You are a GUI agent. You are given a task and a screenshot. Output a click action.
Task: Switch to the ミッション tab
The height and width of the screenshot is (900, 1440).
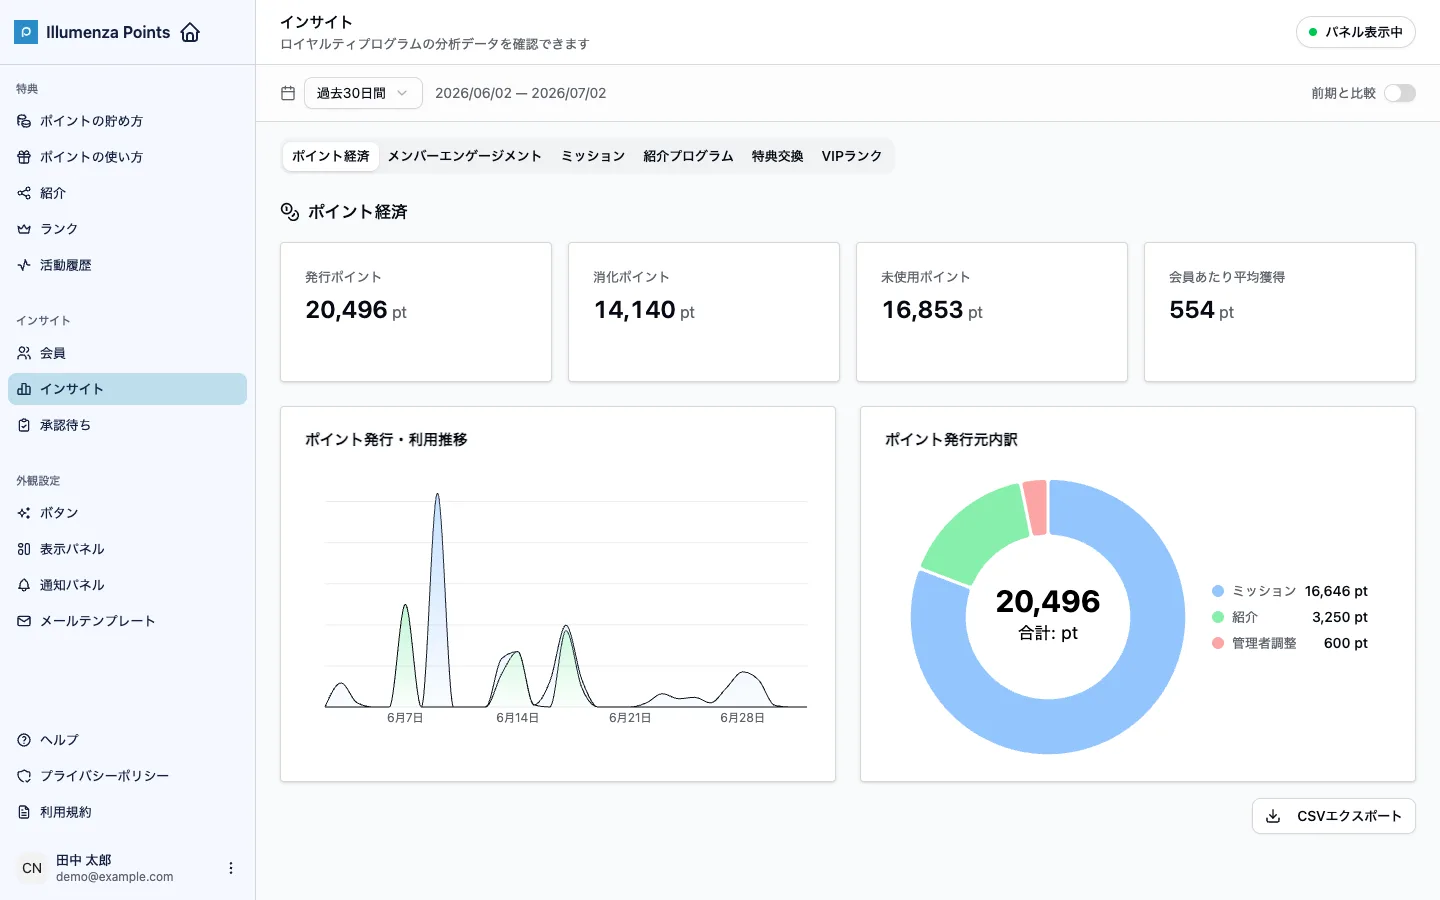coord(593,156)
